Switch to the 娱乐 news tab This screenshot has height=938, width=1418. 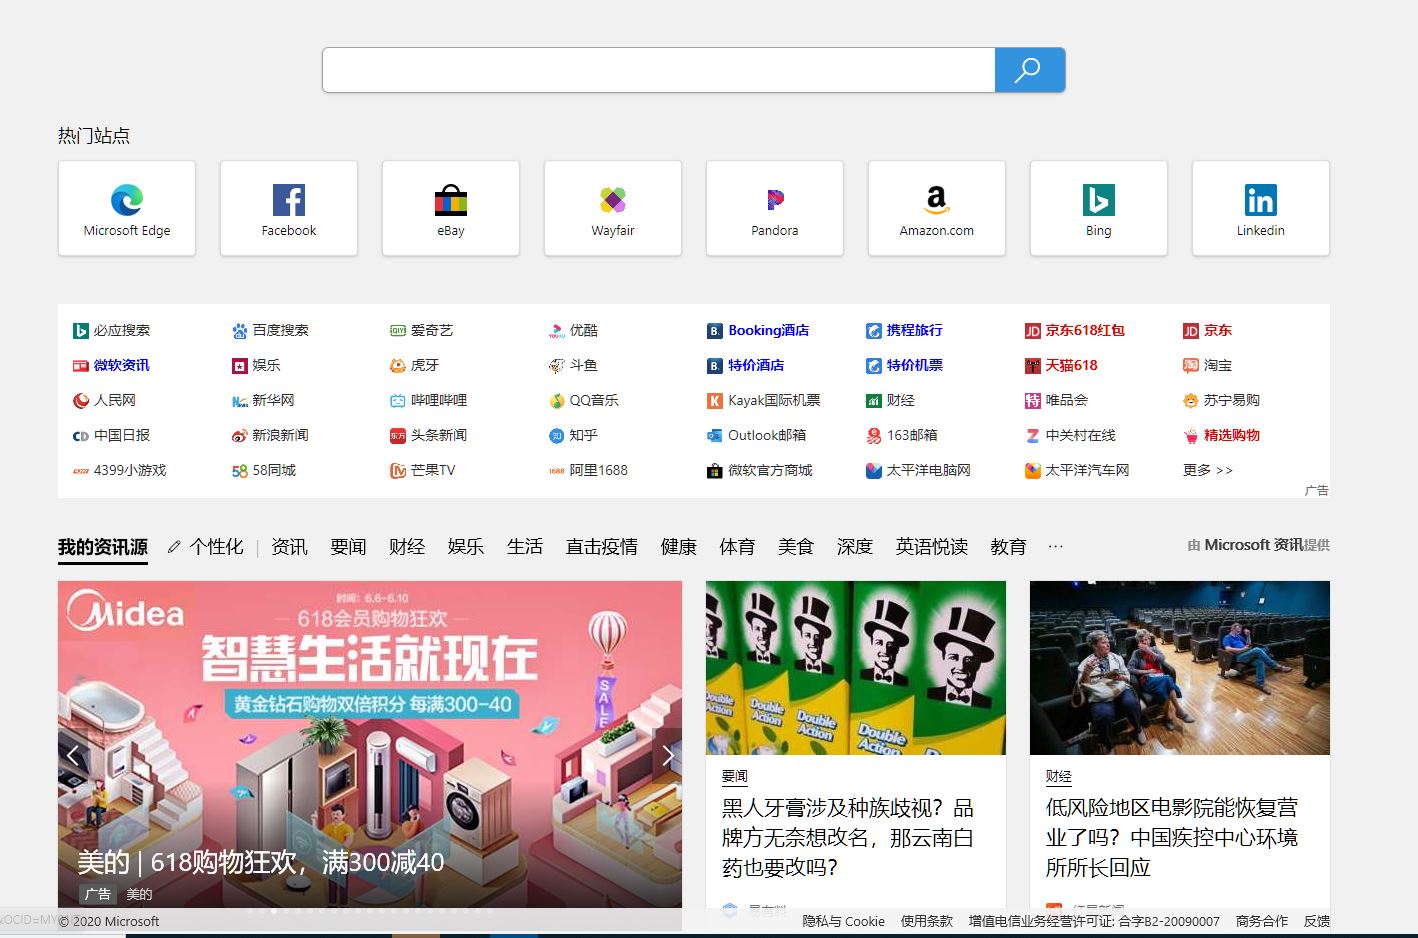click(466, 546)
